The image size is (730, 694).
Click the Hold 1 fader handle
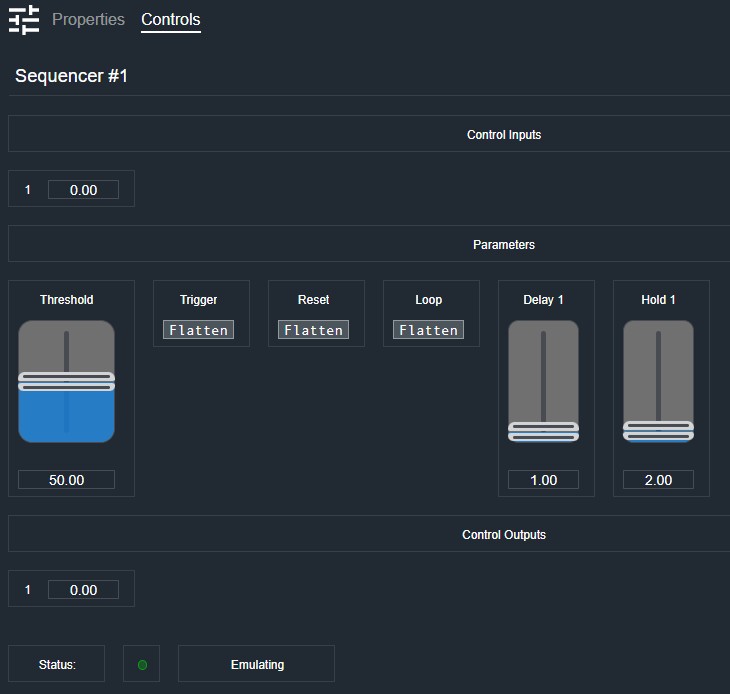[658, 431]
